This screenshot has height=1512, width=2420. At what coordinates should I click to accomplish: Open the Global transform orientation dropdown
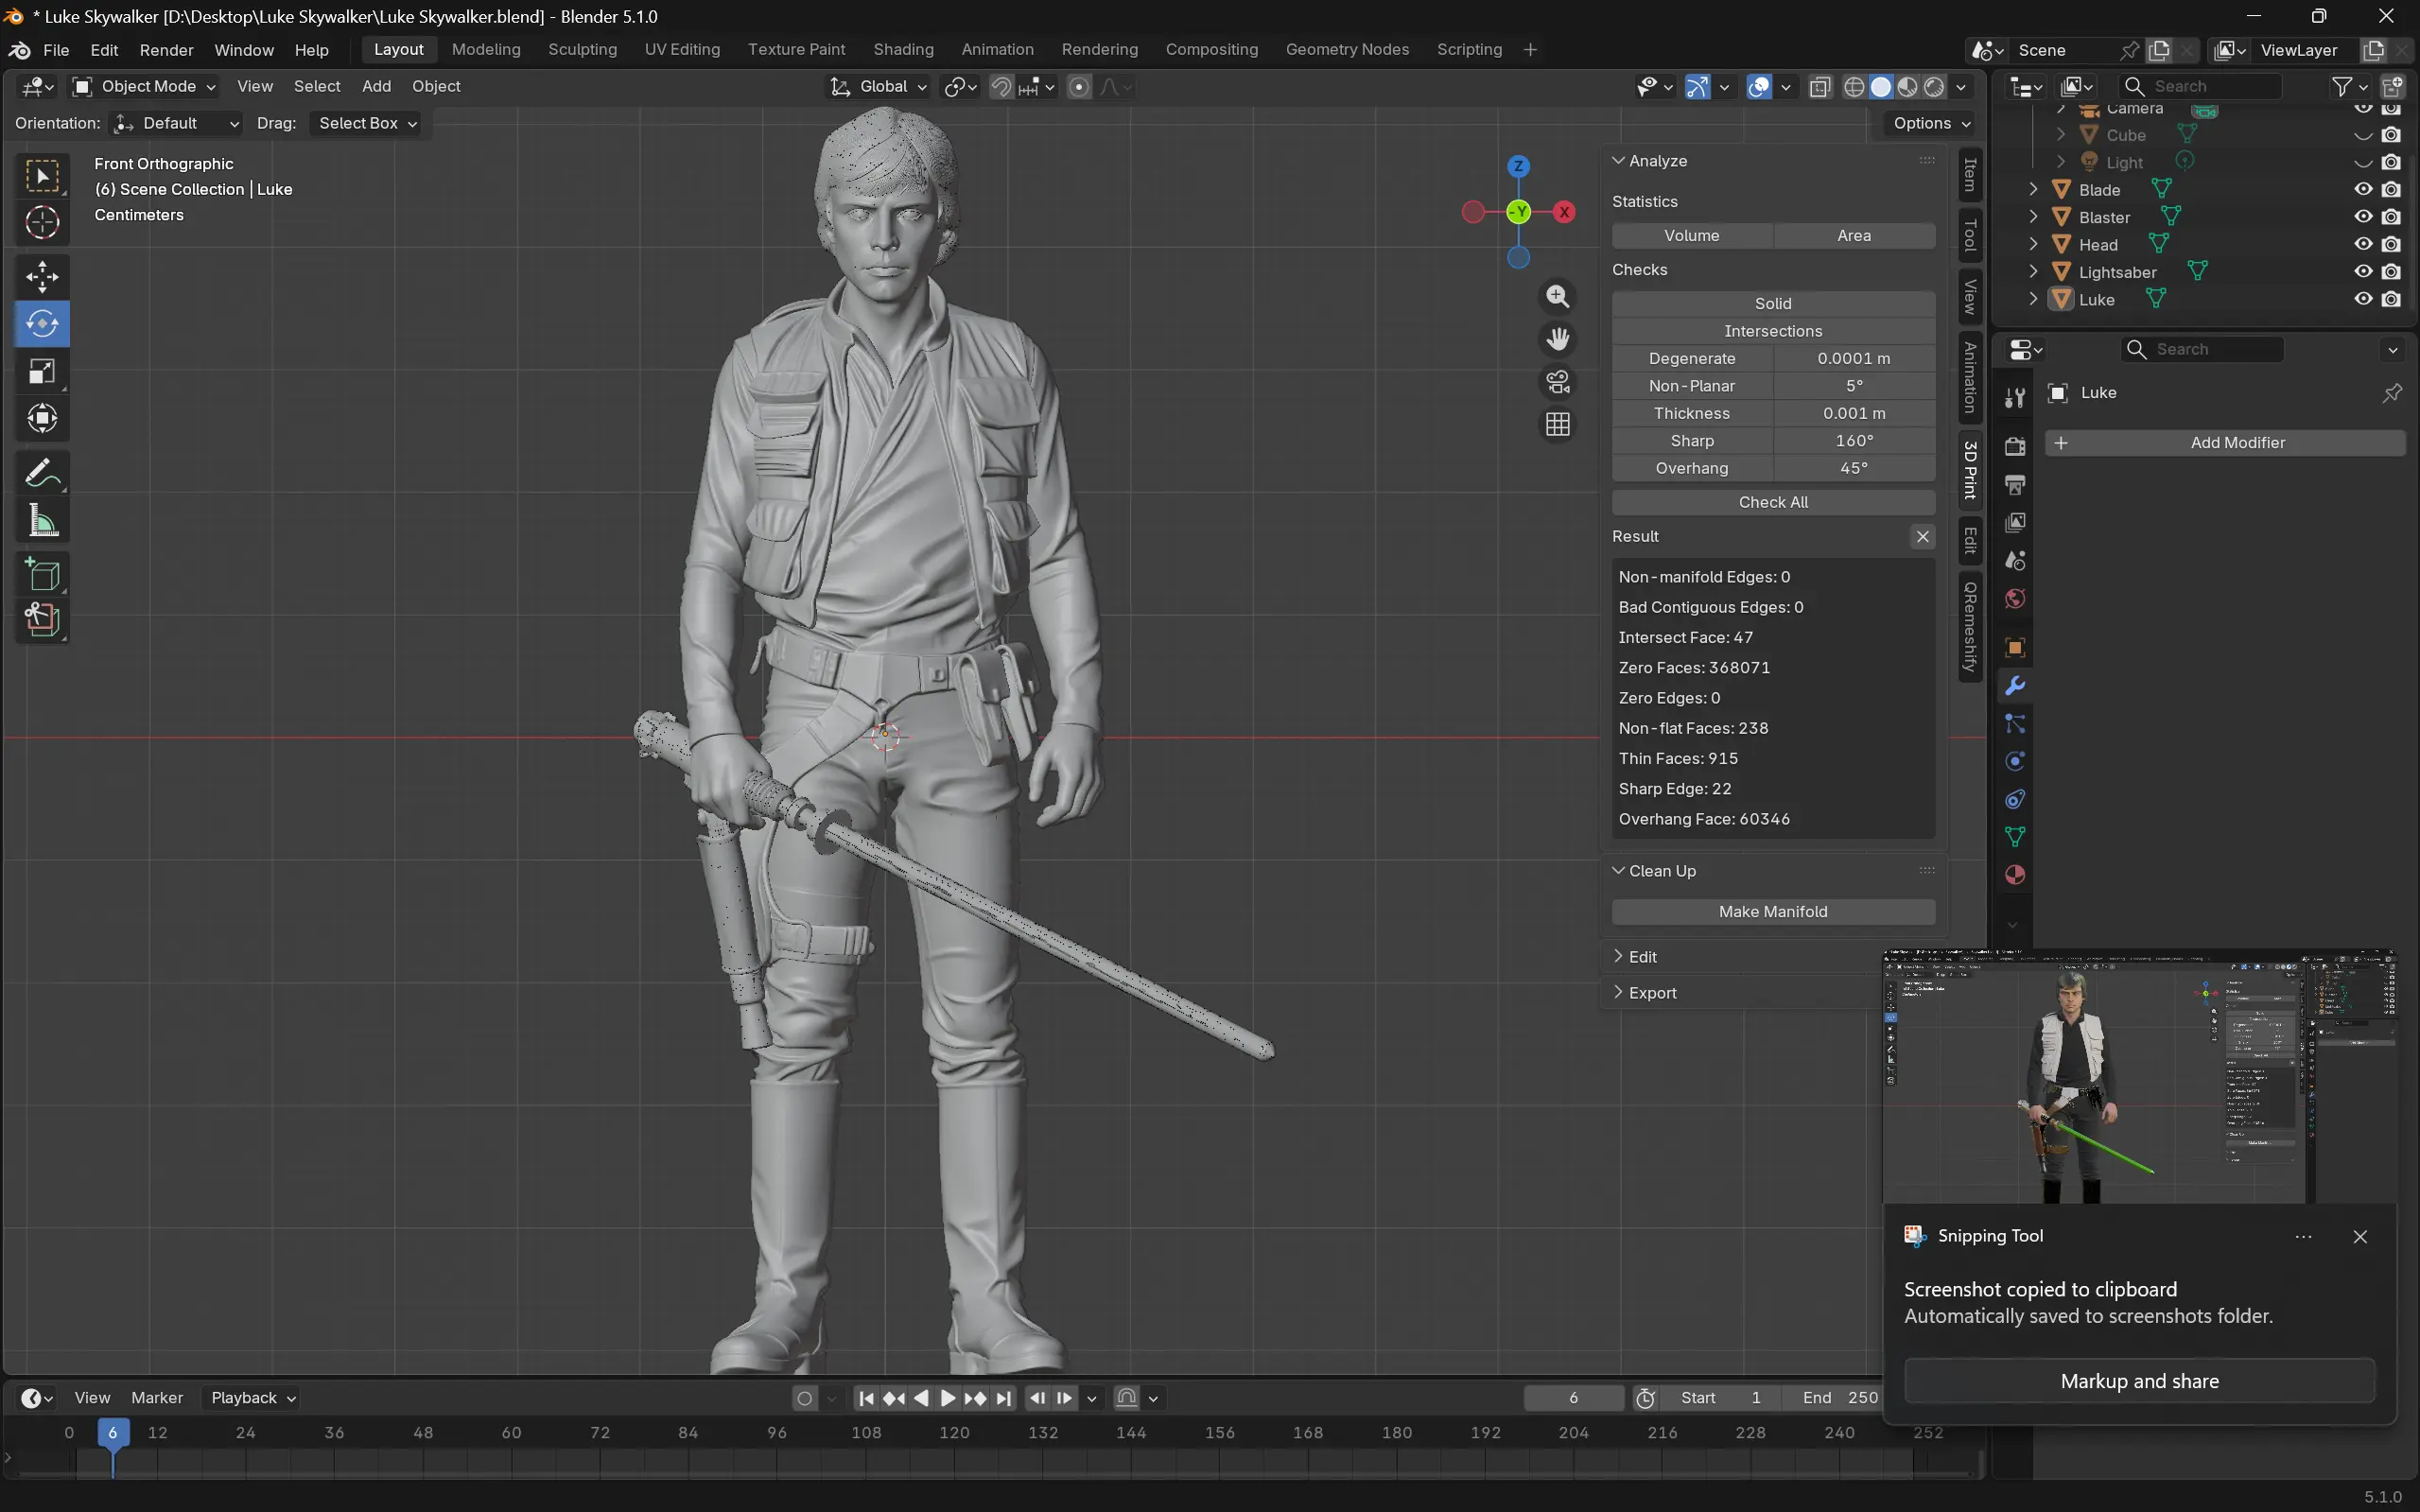tap(879, 87)
